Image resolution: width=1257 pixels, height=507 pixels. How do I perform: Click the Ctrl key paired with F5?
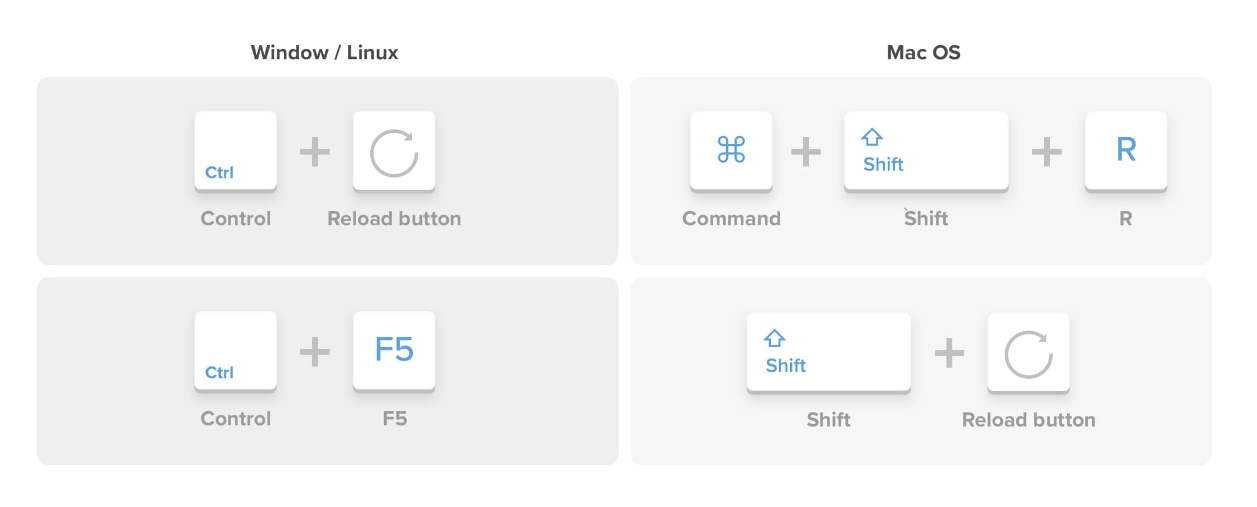point(235,351)
